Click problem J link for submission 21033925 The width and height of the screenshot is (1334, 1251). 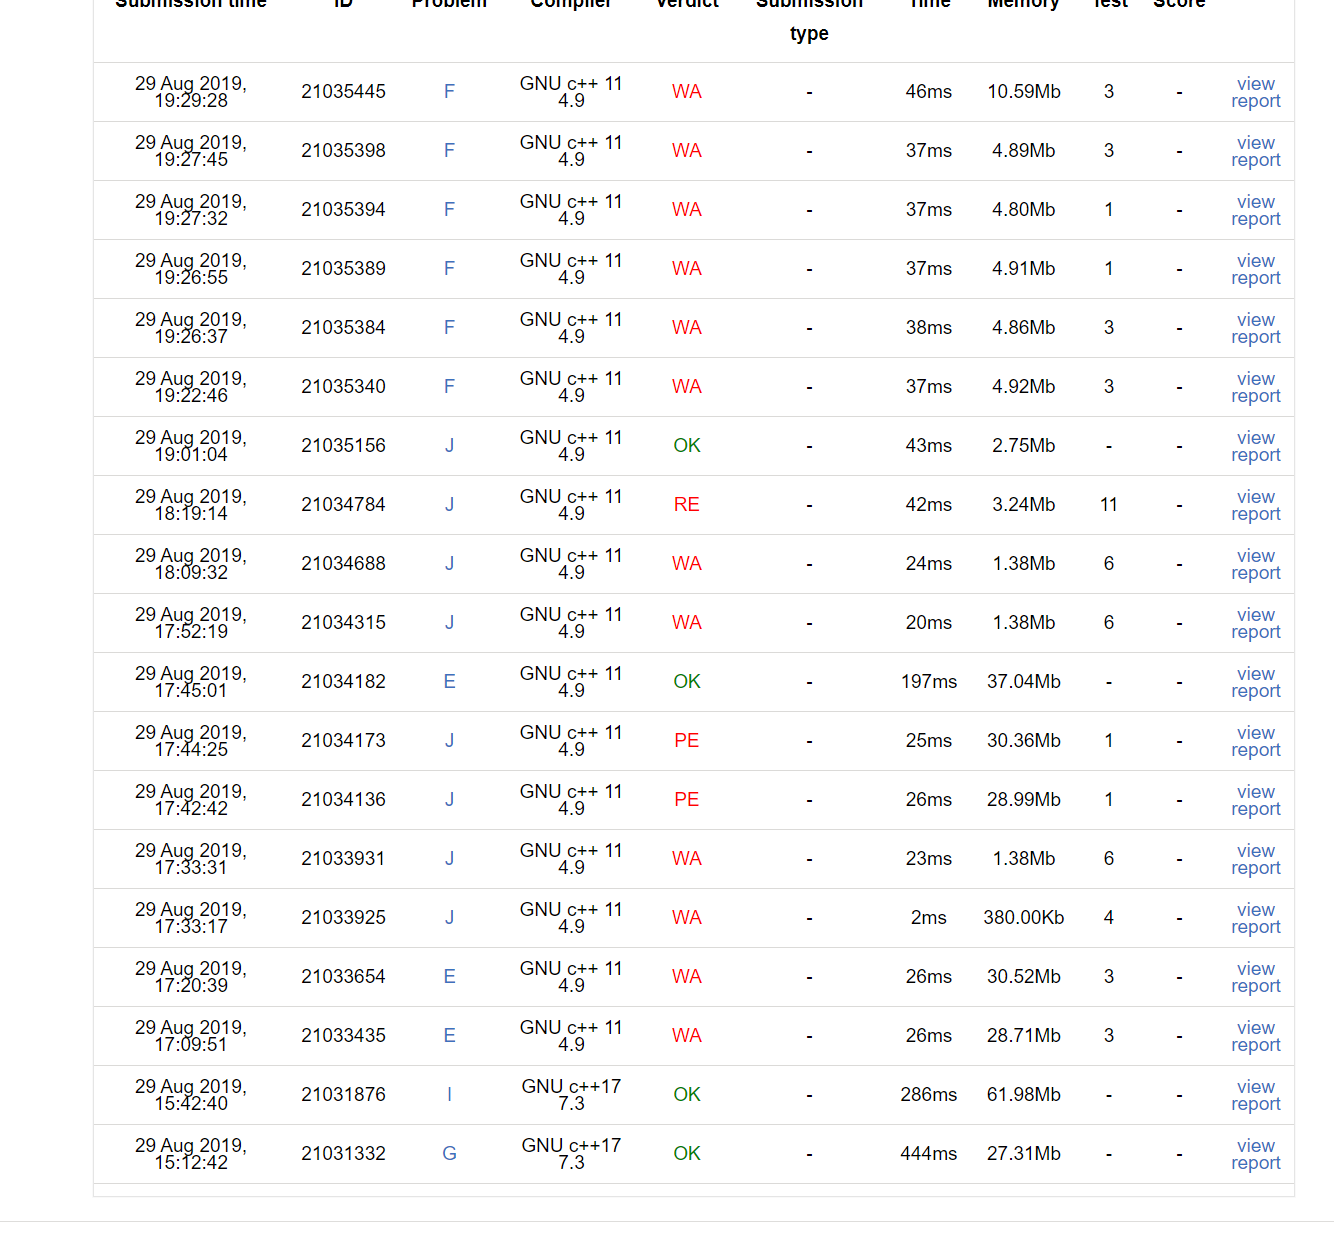click(x=449, y=918)
